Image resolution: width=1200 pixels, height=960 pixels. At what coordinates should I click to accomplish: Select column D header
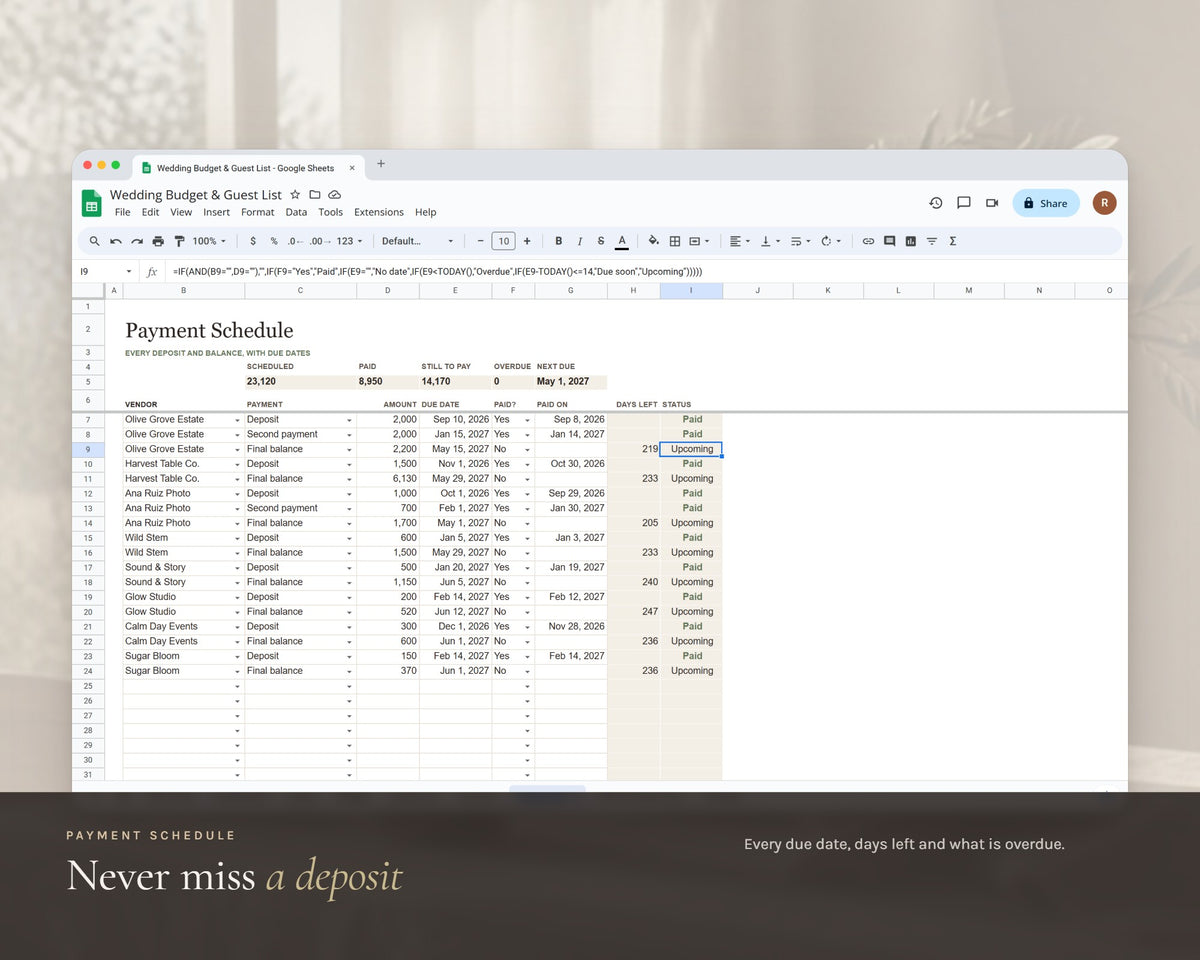point(388,291)
